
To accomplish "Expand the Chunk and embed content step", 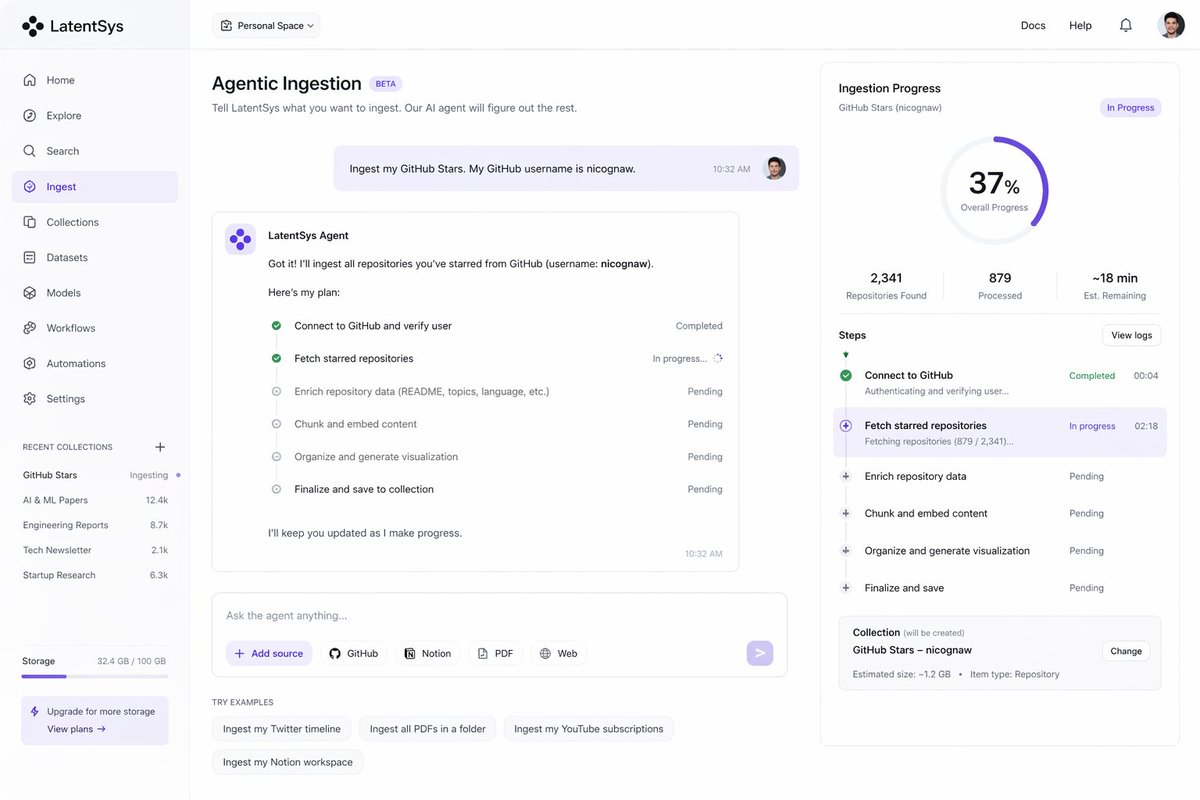I will [846, 513].
